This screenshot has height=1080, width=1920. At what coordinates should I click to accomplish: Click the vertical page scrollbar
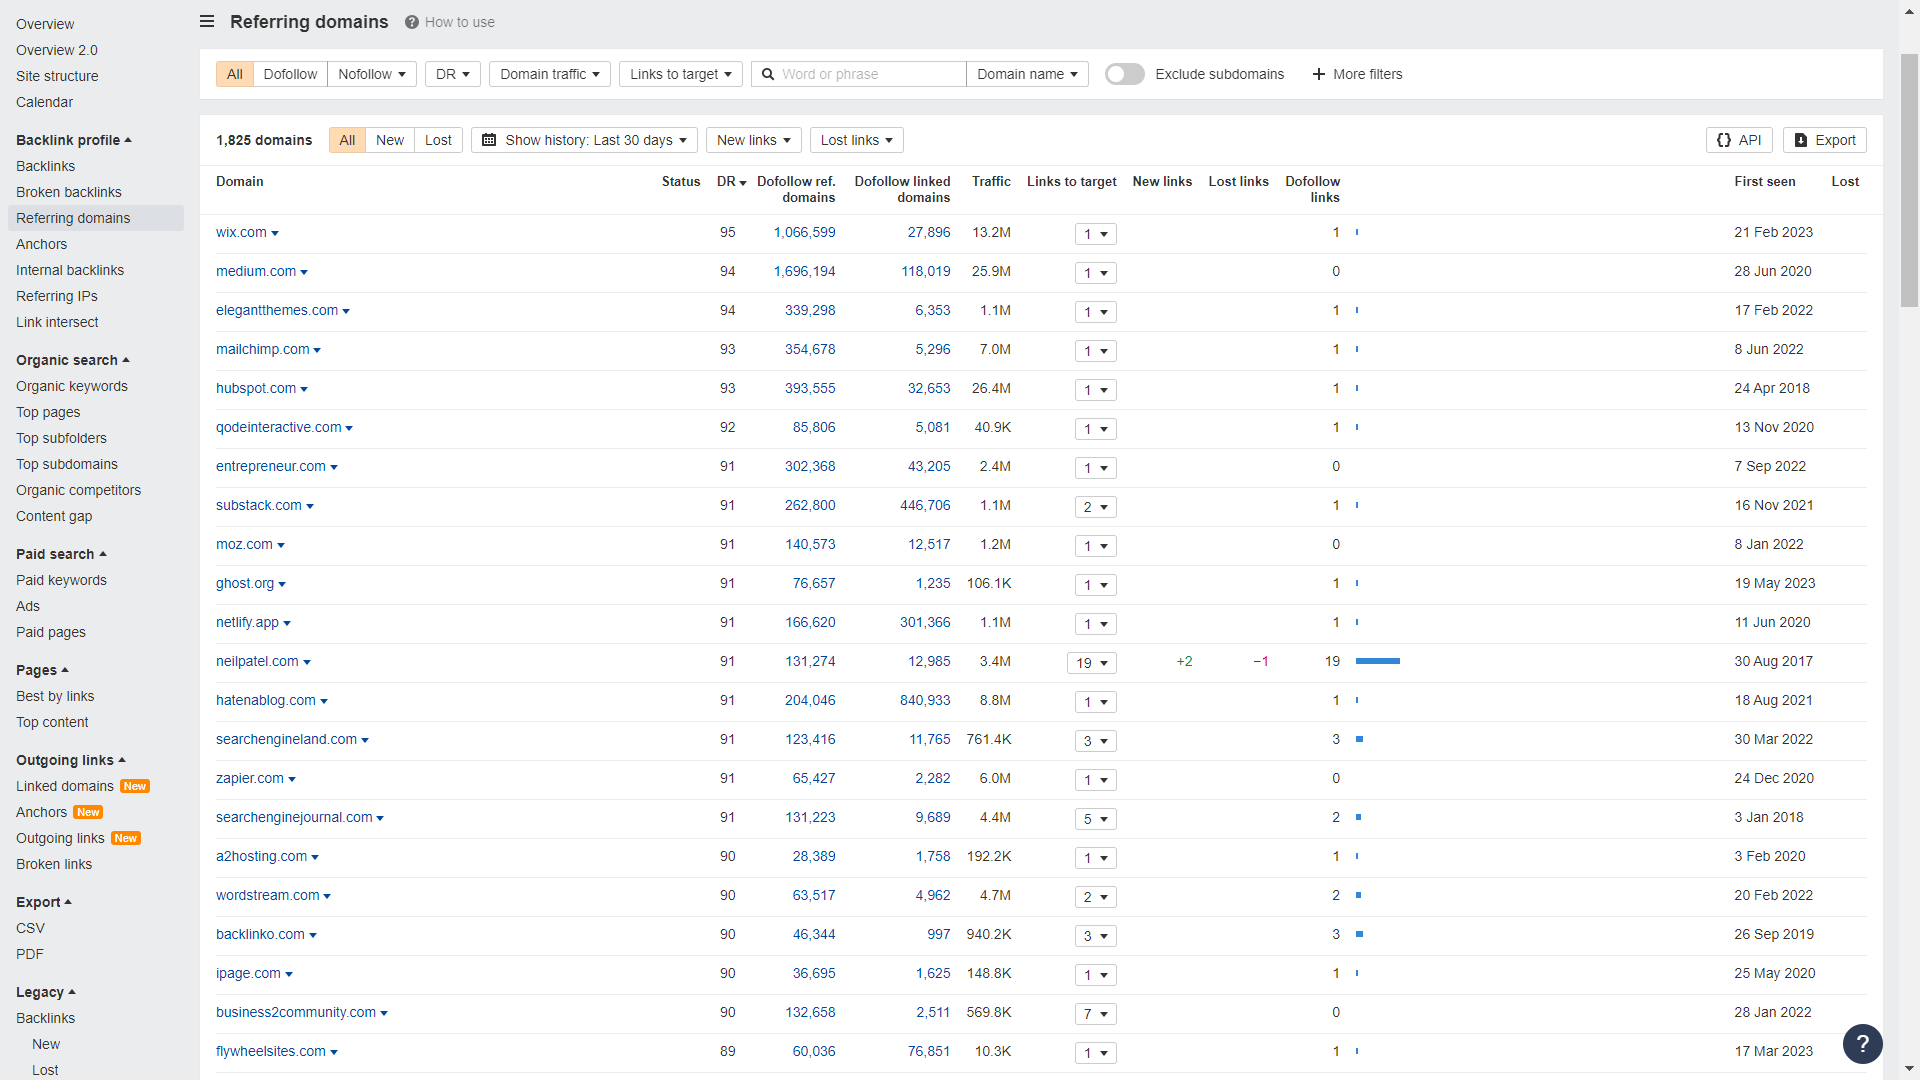pyautogui.click(x=1909, y=180)
